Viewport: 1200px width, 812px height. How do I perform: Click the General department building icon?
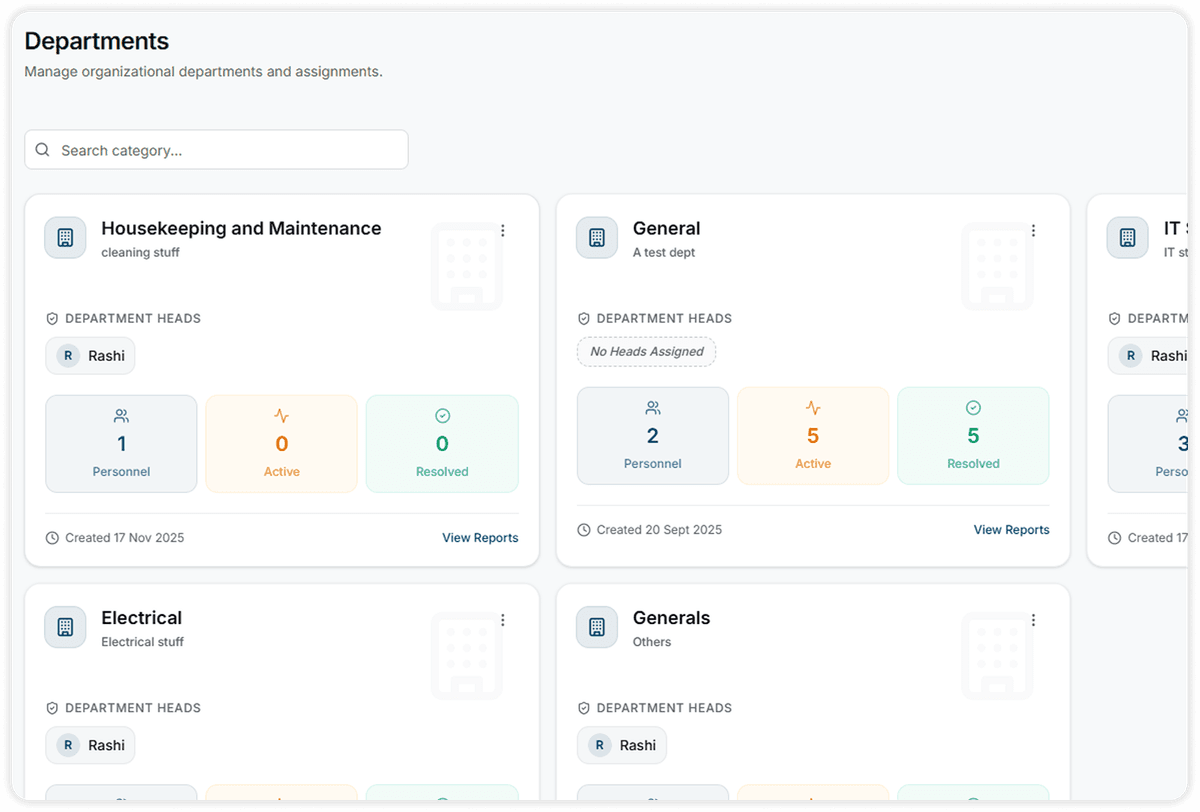coord(597,238)
